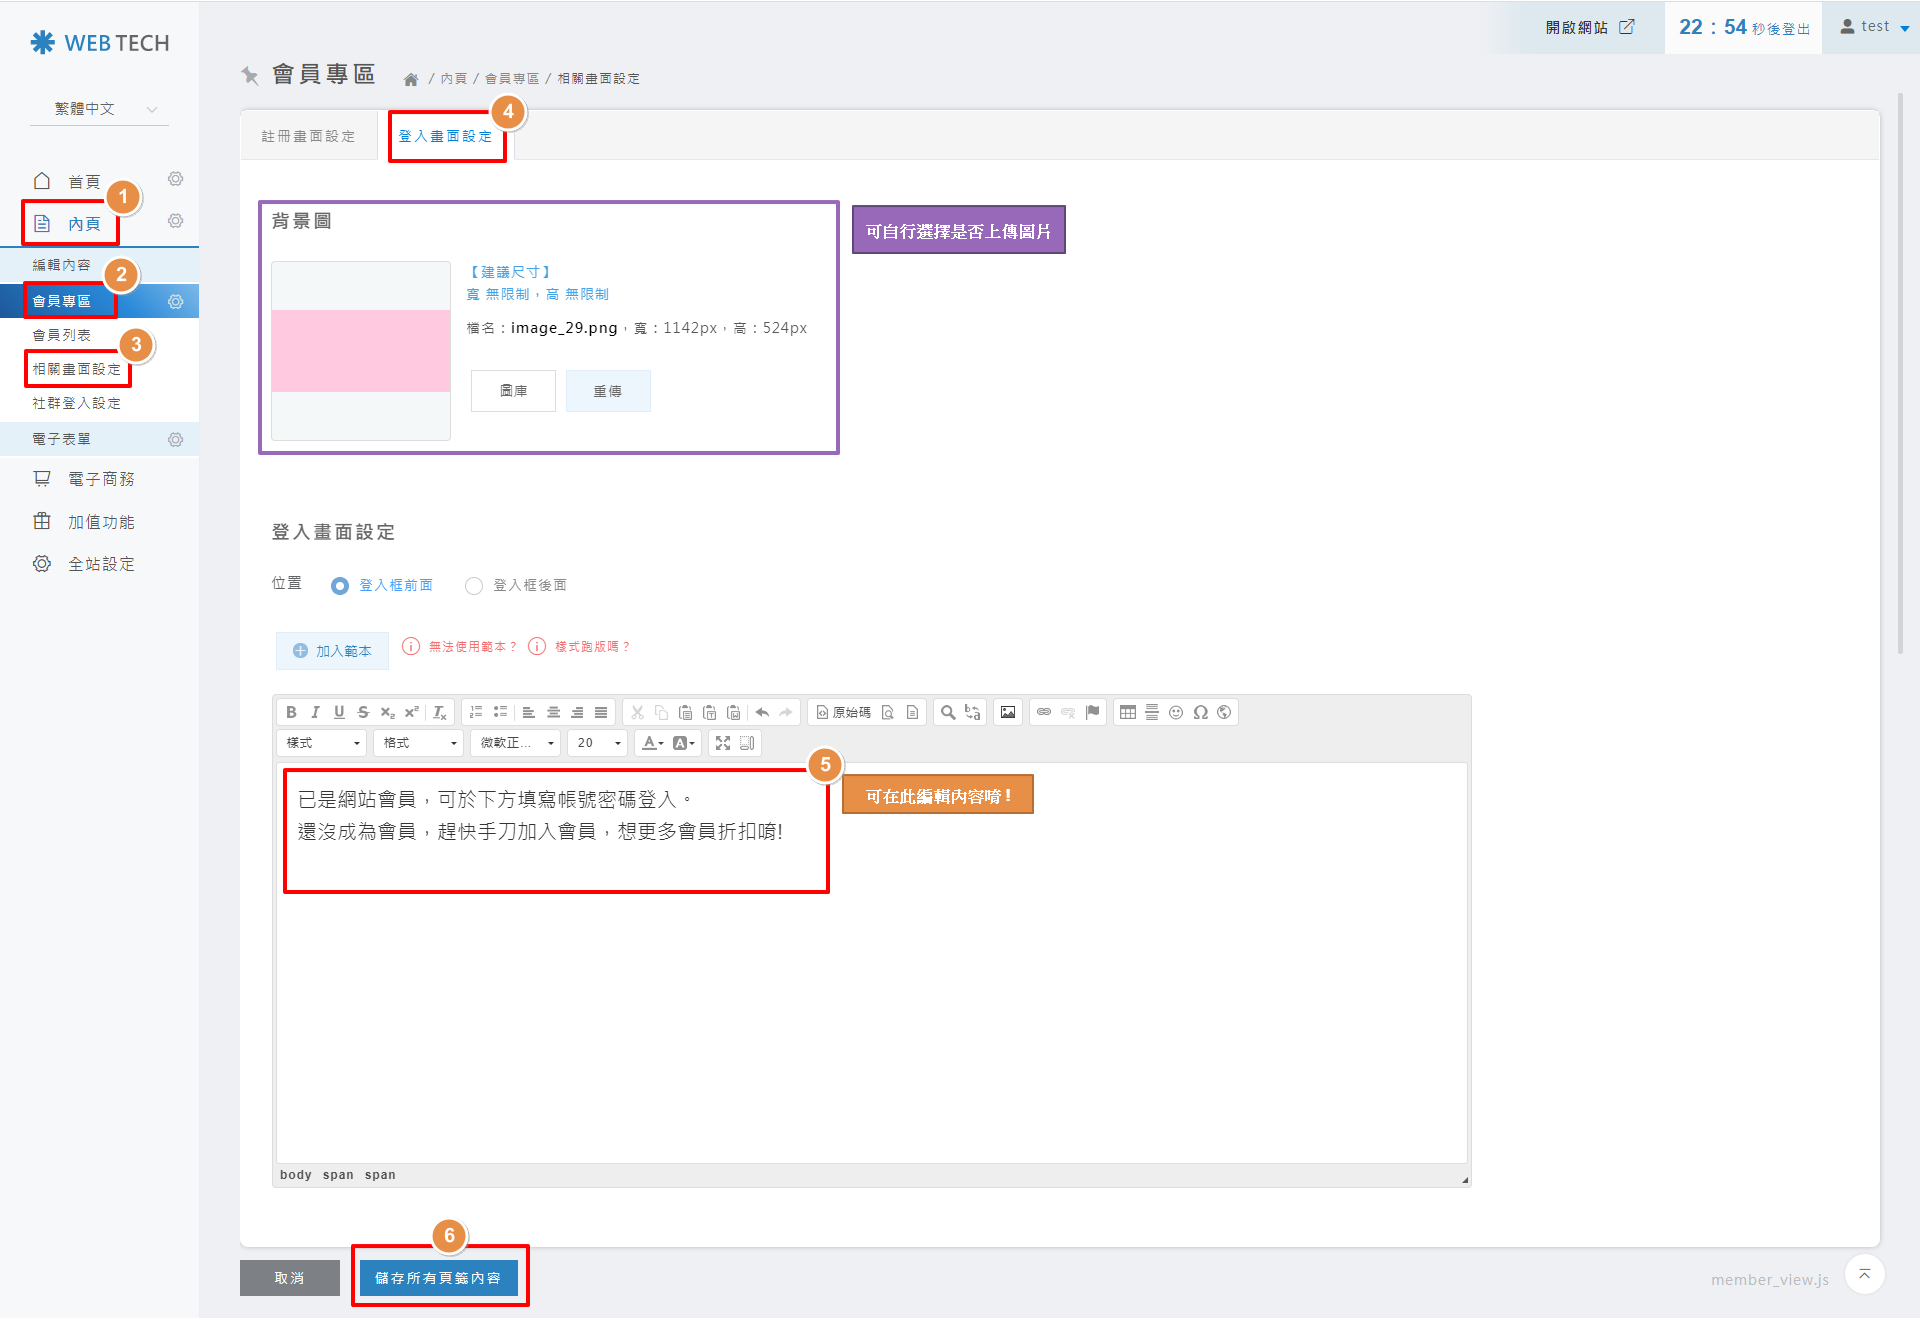
Task: Click the find magnifier icon
Action: [948, 712]
